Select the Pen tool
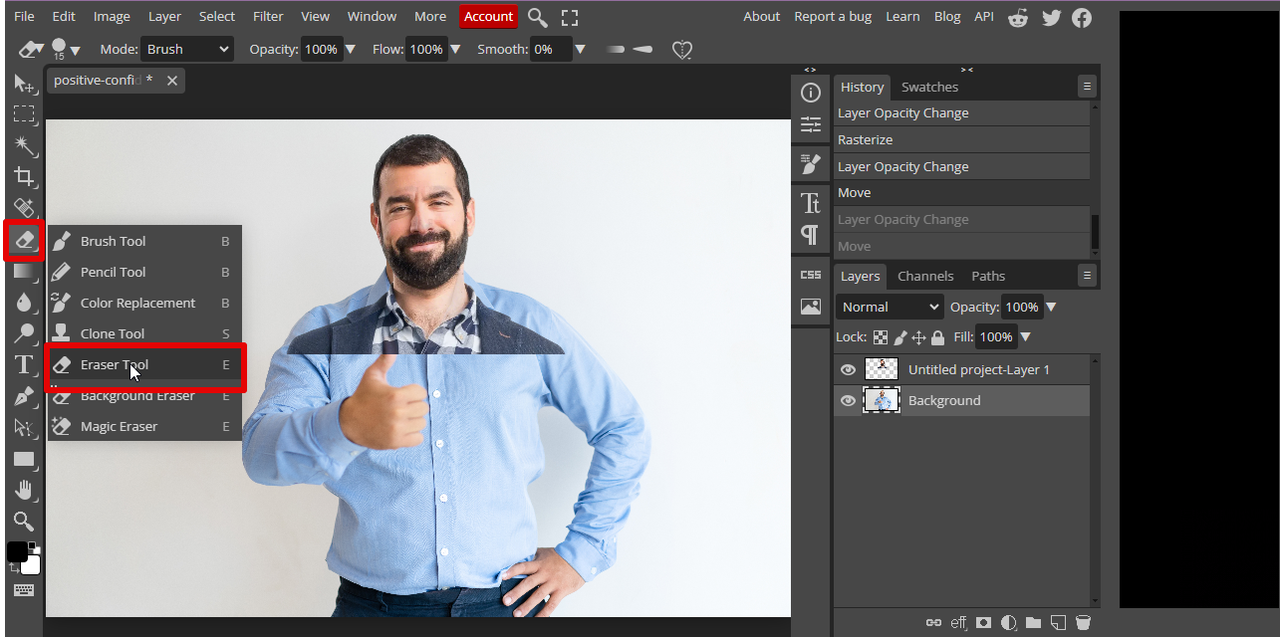The height and width of the screenshot is (637, 1280). [x=24, y=397]
